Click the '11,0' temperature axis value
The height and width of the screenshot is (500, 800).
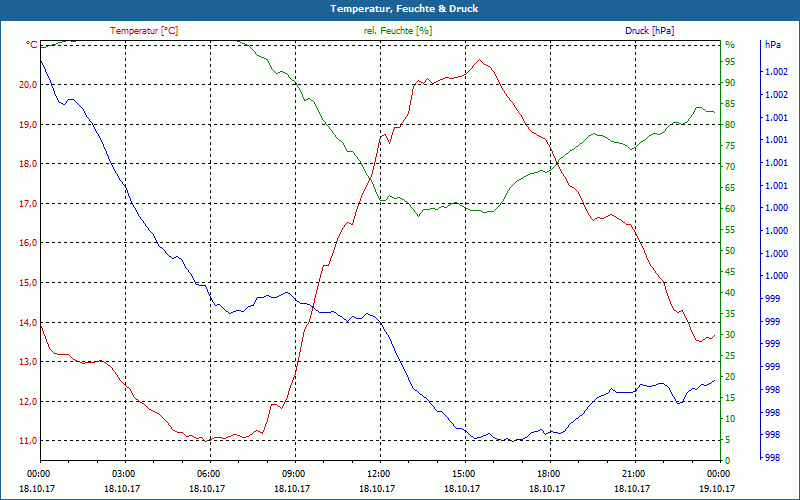click(28, 441)
